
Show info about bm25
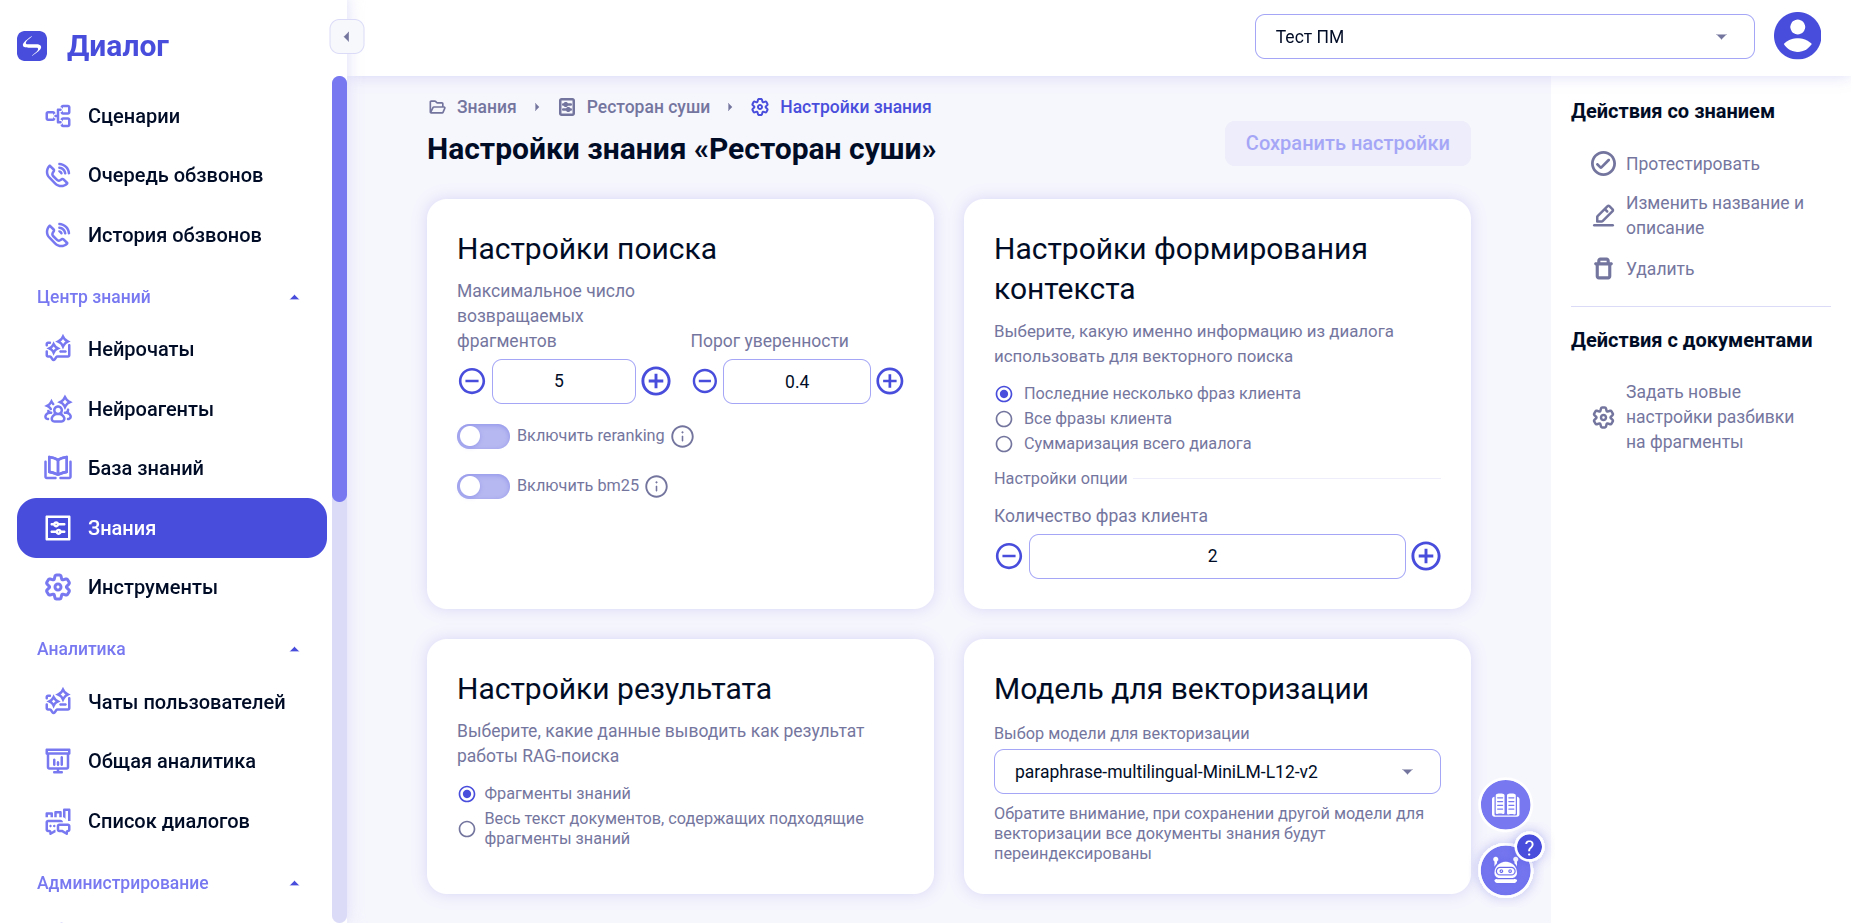(657, 486)
